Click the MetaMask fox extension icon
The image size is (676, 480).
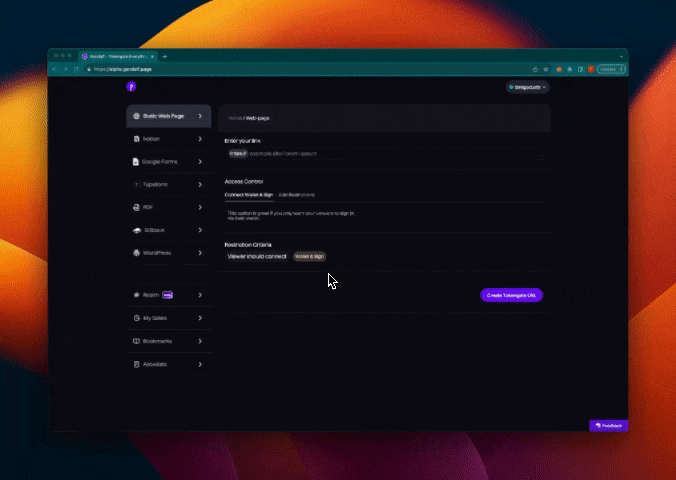point(559,69)
